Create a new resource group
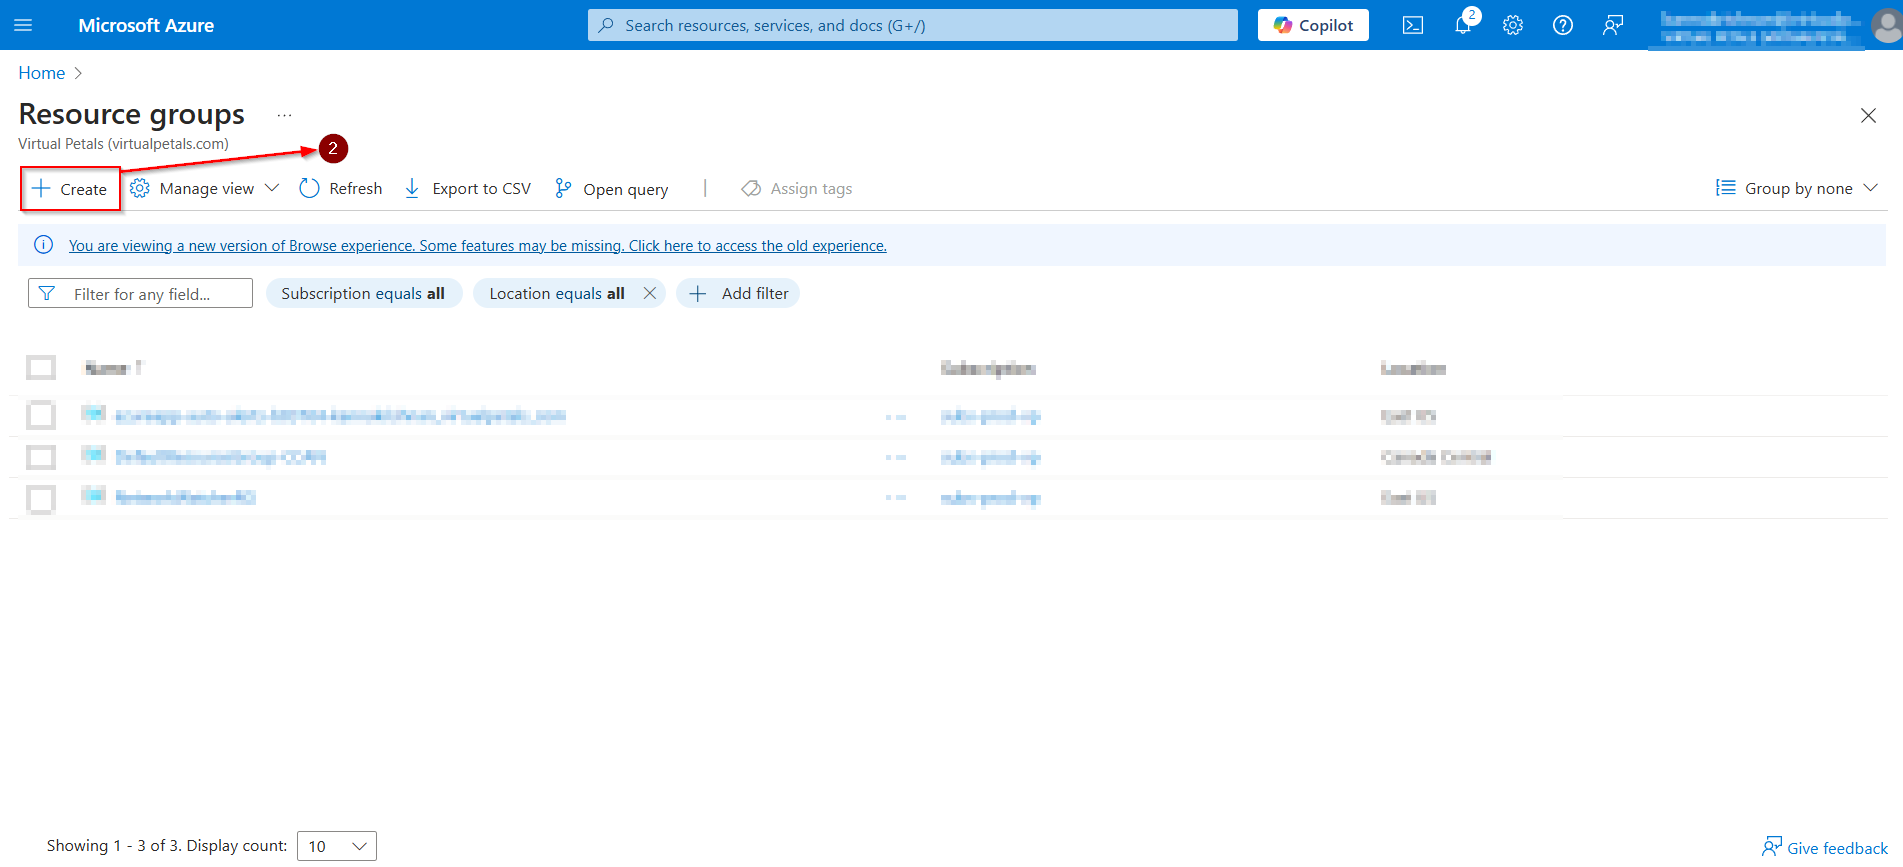This screenshot has height=867, width=1903. [70, 189]
